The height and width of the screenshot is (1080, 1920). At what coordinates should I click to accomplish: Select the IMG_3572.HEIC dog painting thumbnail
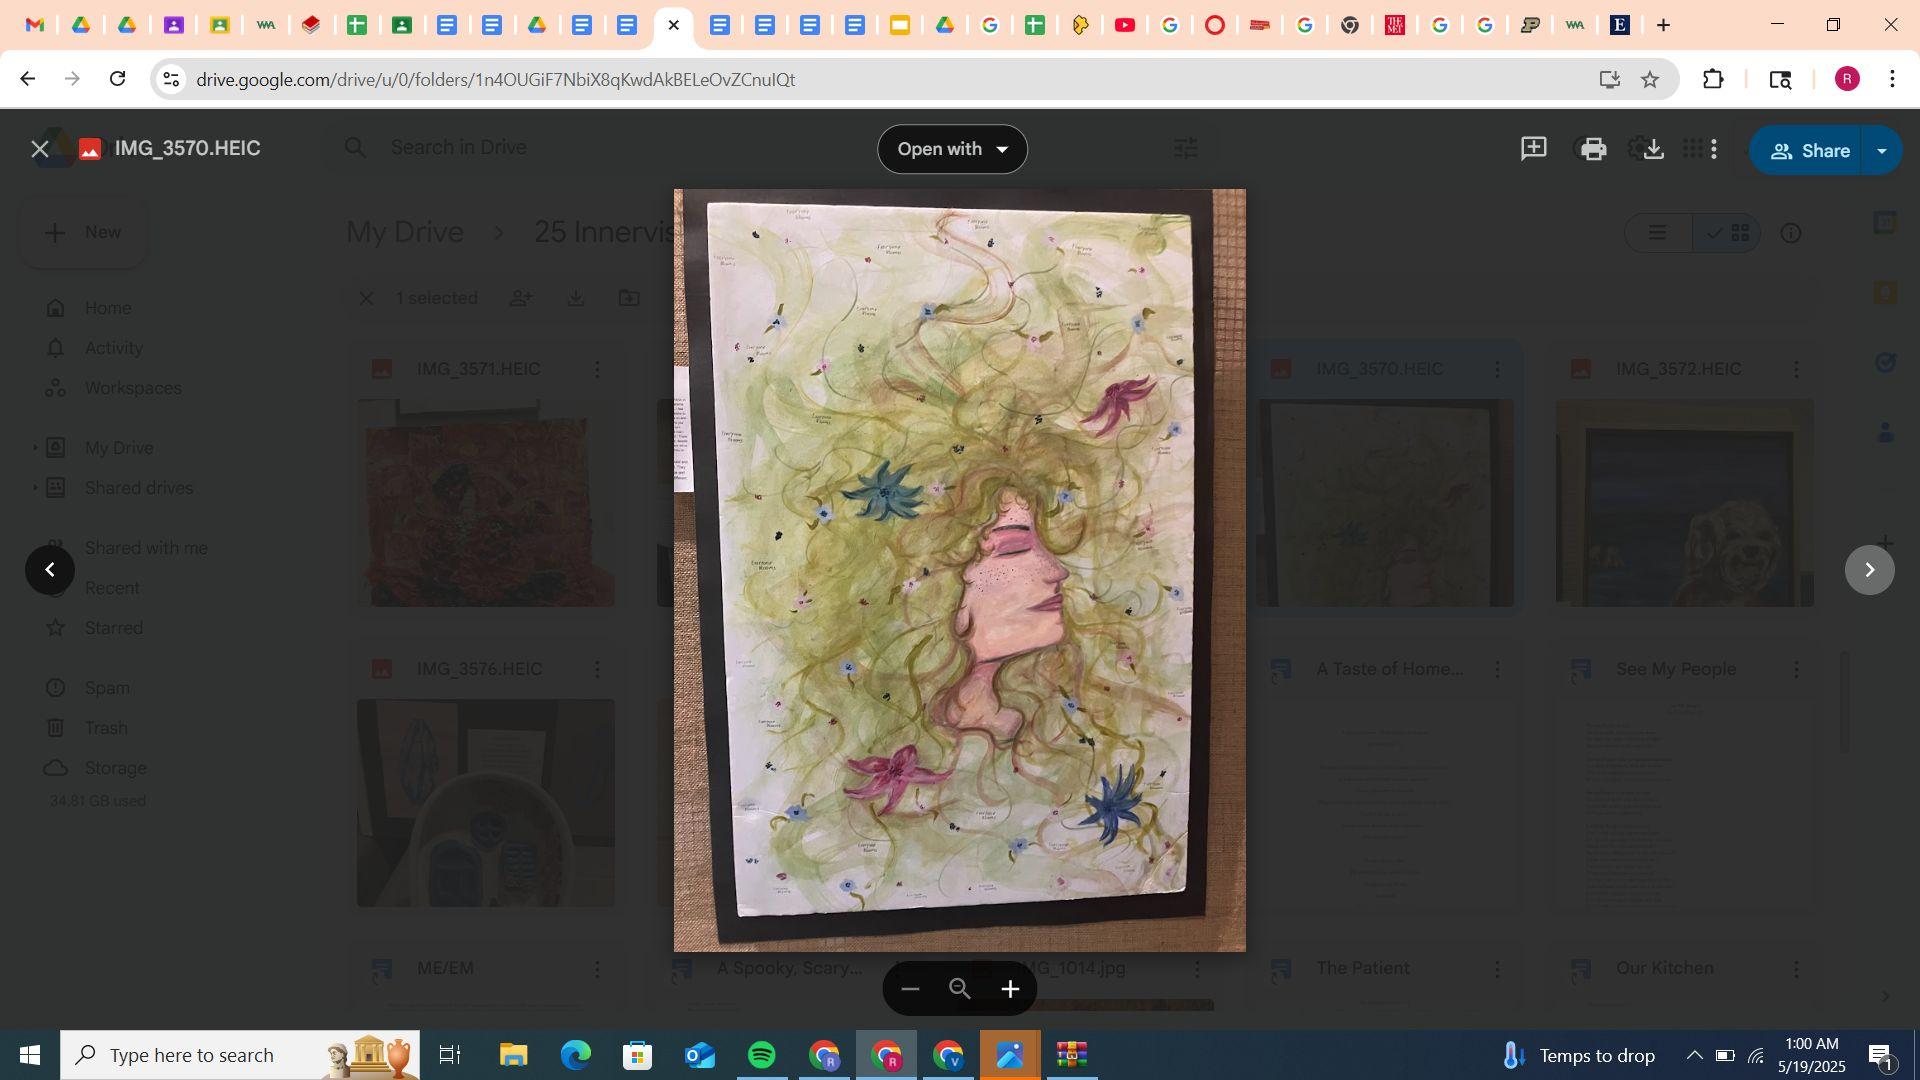[1685, 503]
